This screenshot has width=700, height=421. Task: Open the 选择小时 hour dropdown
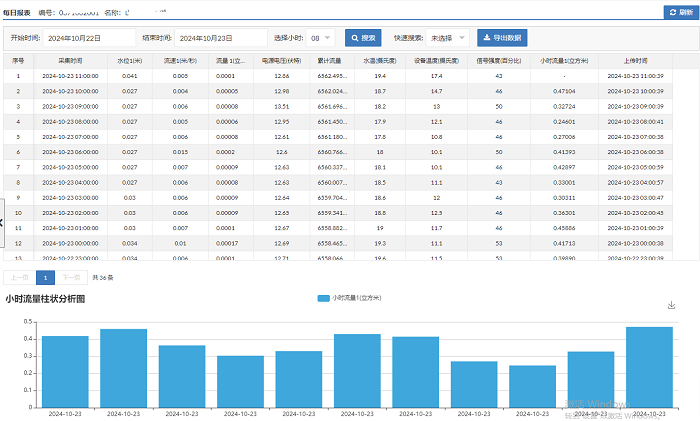320,38
